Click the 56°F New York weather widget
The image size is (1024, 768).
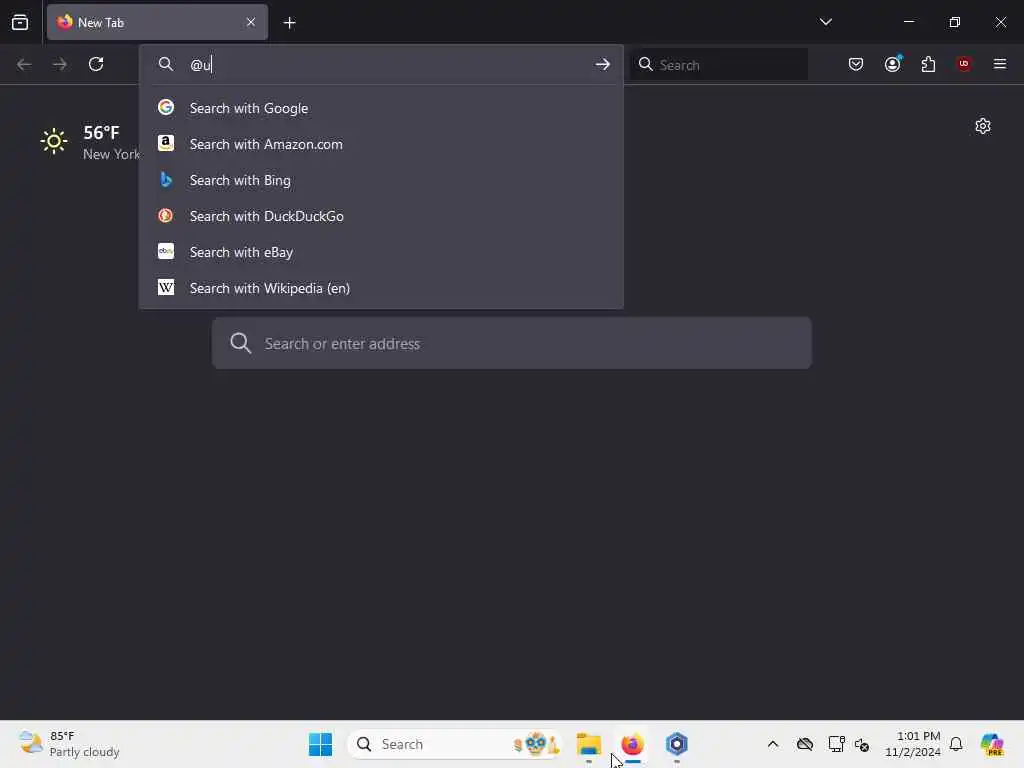89,142
